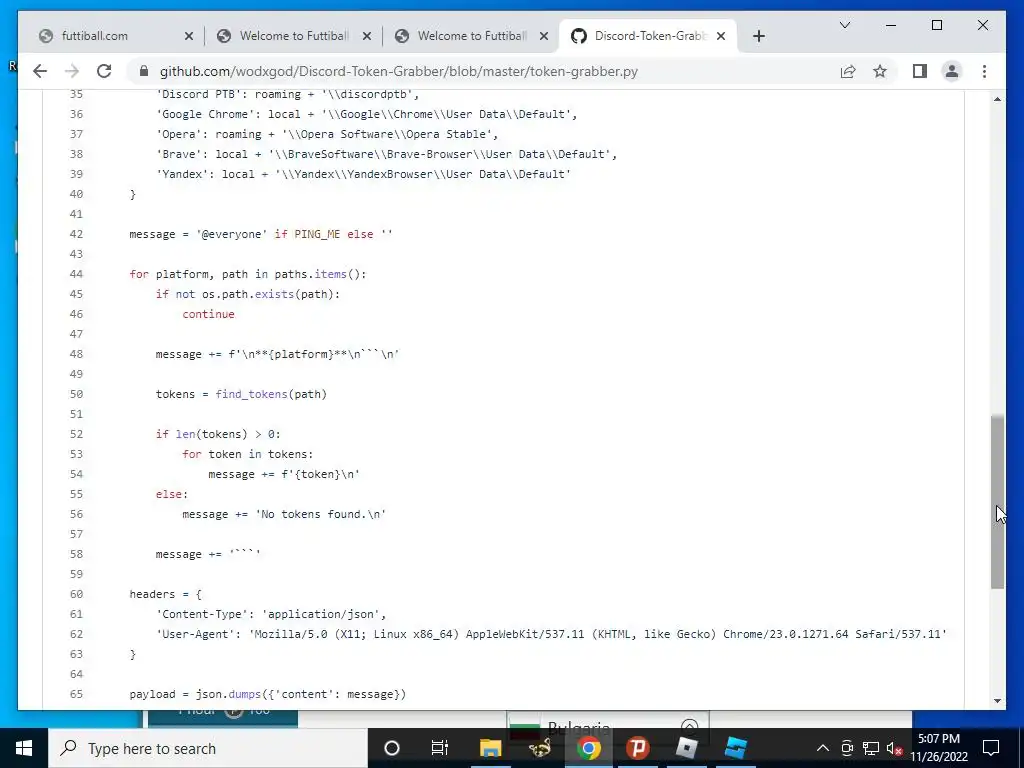The height and width of the screenshot is (768, 1024).
Task: Click the browser forward arrow
Action: click(72, 71)
